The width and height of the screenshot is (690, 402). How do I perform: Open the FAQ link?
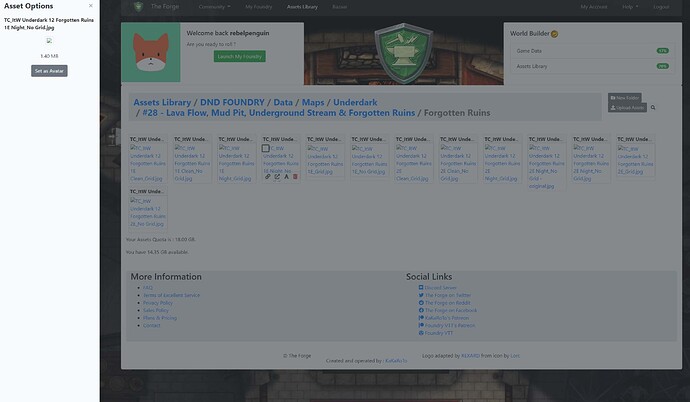coord(148,288)
